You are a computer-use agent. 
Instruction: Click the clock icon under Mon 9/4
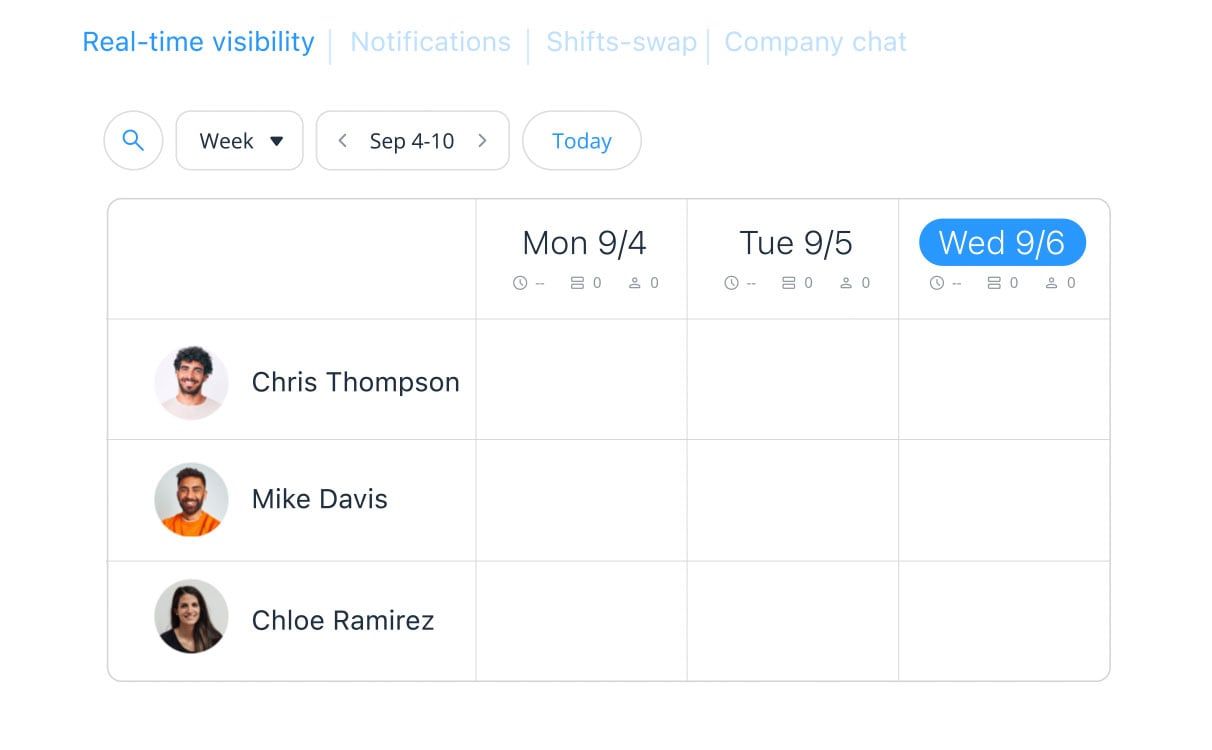click(x=519, y=282)
